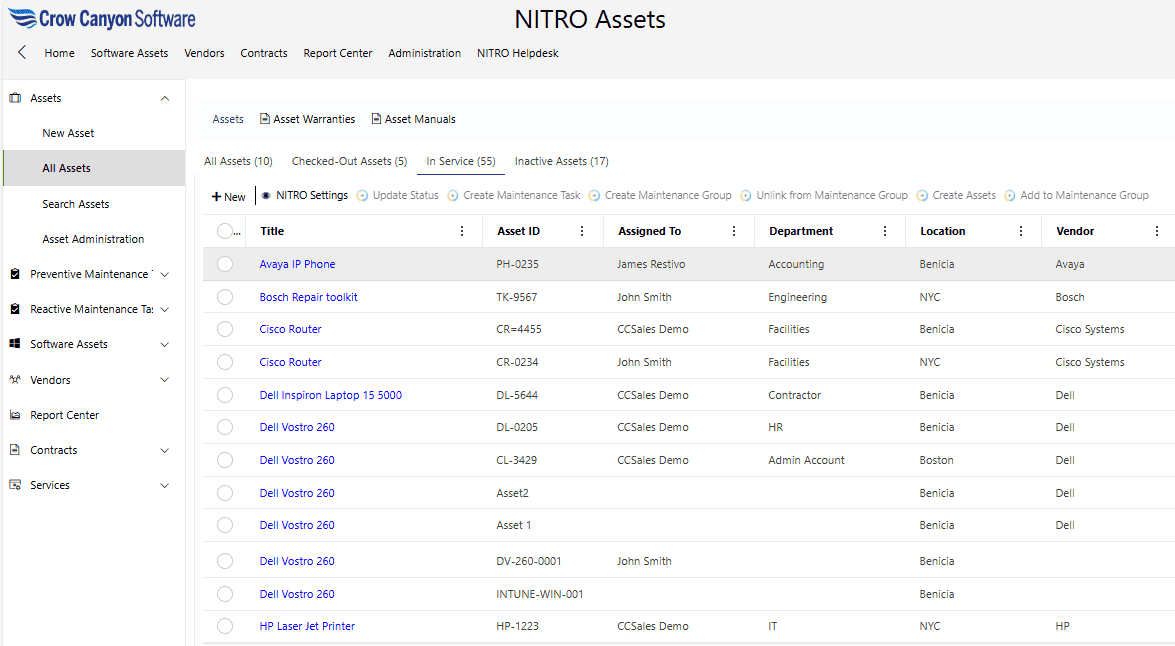
Task: Open Administration in top navigation
Action: 424,53
